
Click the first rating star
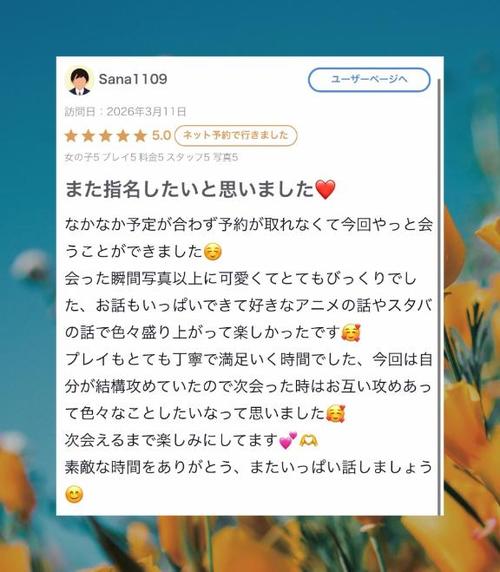tap(71, 136)
